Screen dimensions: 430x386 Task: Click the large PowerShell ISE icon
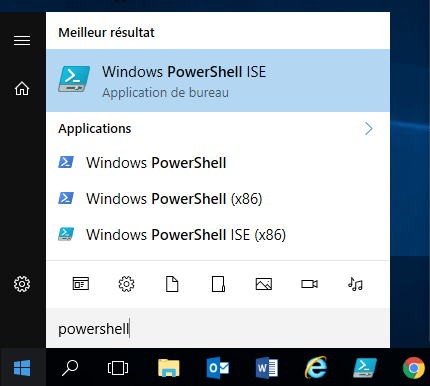click(74, 79)
